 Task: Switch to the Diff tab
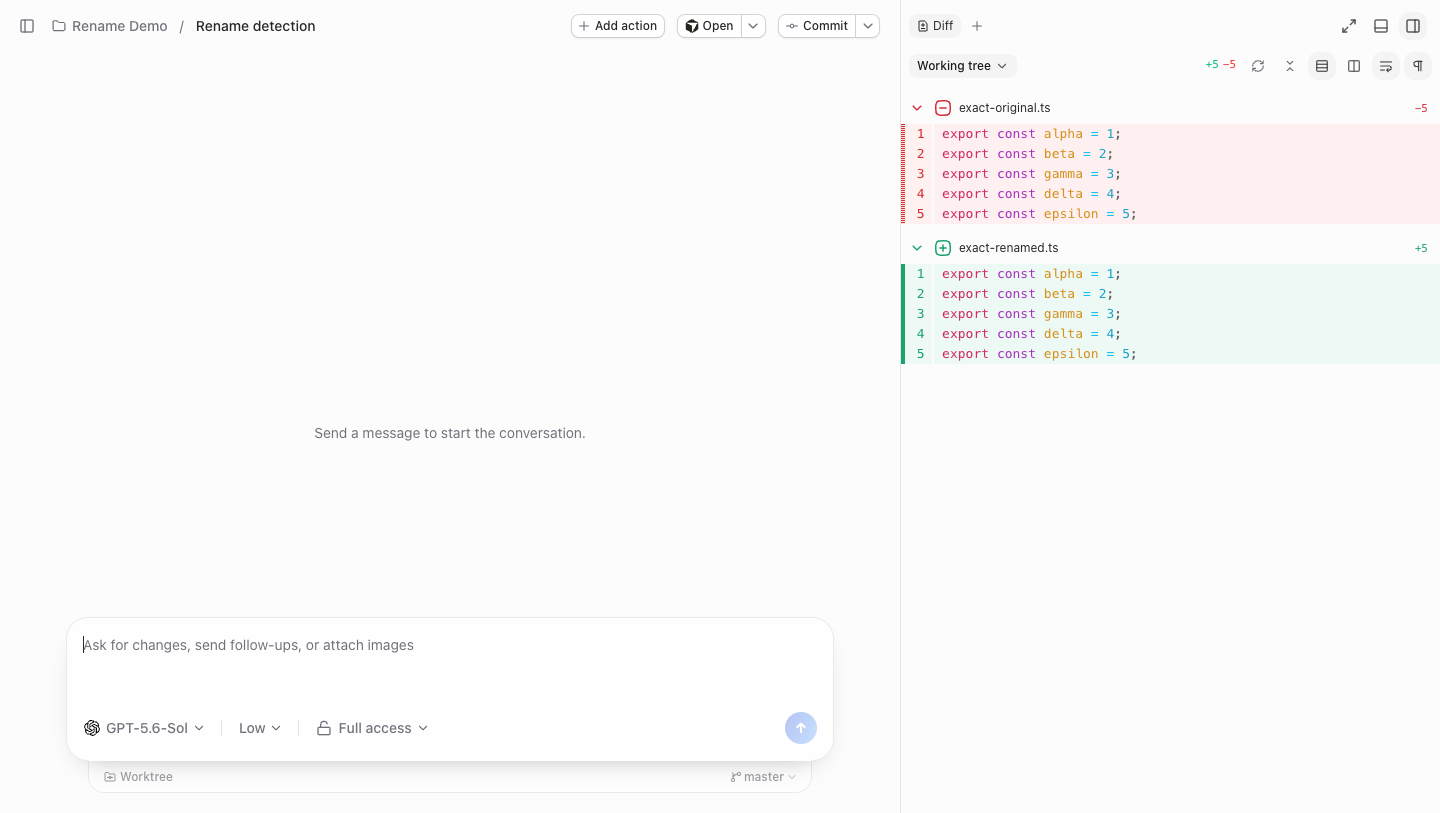click(935, 26)
